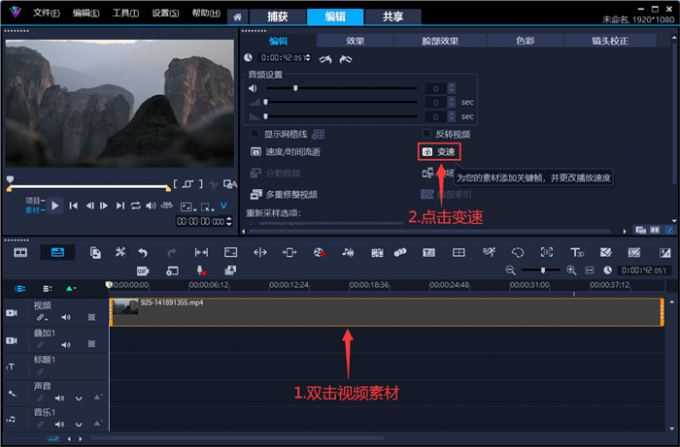680x447 pixels.
Task: Switch to the 共享 workspace tab
Action: [393, 17]
